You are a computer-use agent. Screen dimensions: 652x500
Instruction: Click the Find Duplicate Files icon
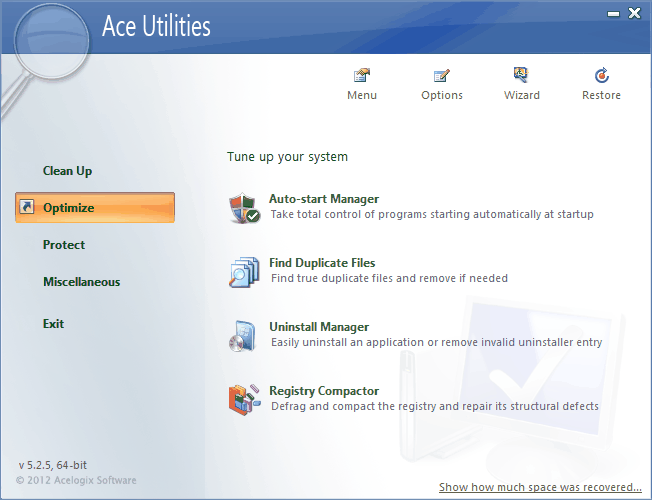point(245,271)
